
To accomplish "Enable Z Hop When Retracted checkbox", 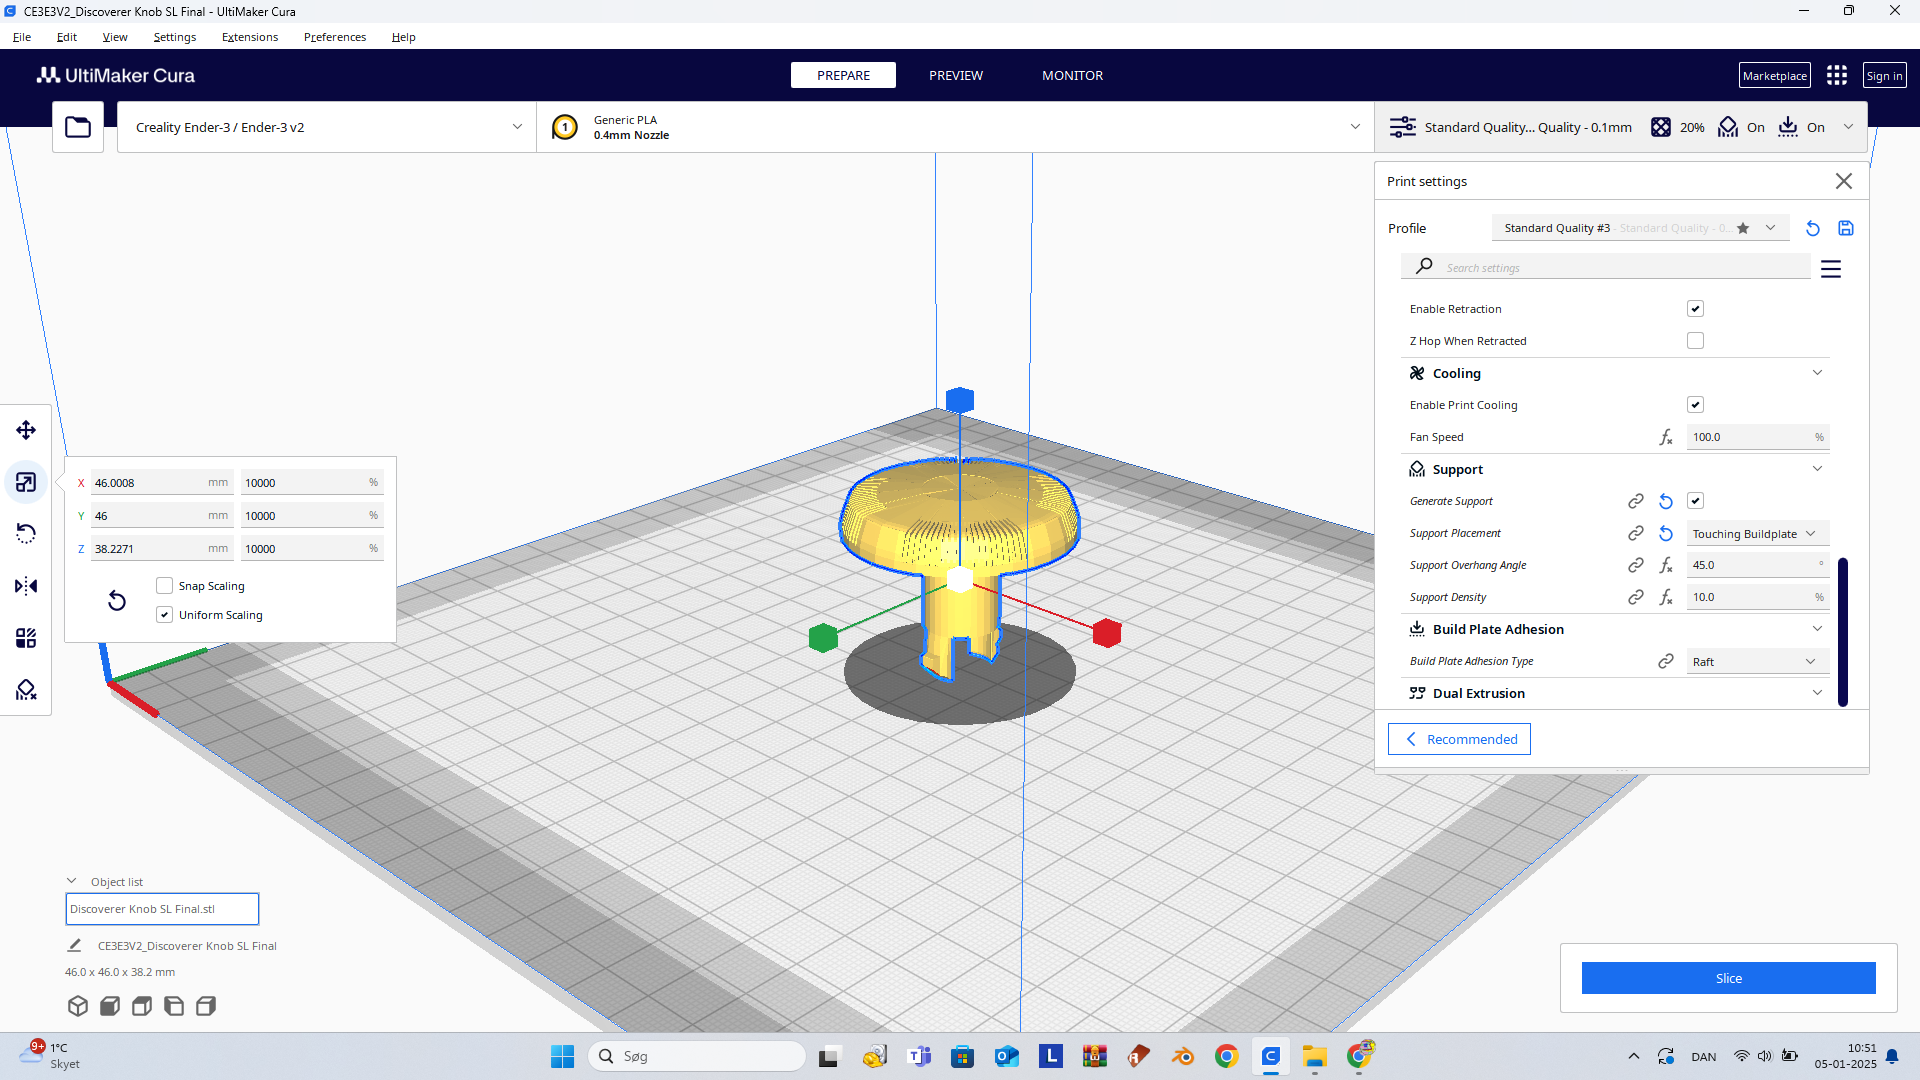I will [1695, 341].
